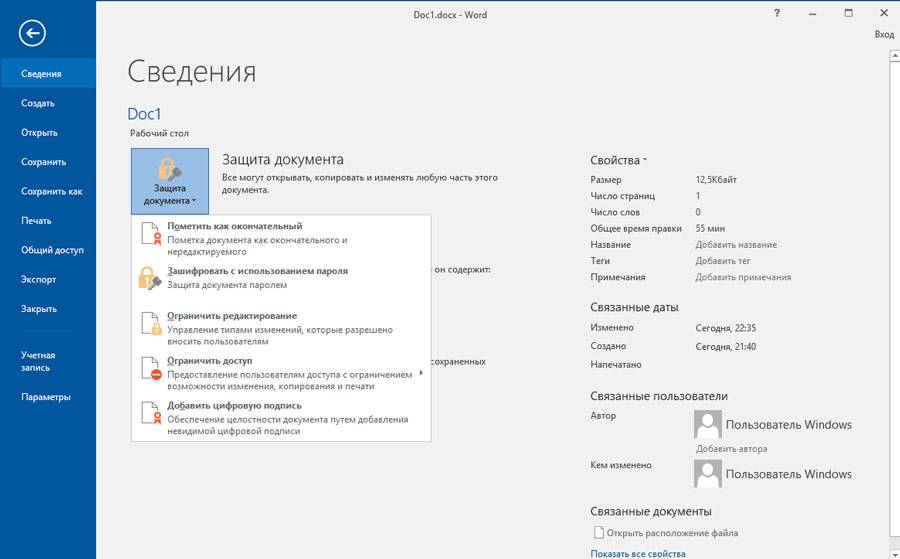Click the file icon beside Открыть расположение файла
900x559 pixels.
[599, 533]
